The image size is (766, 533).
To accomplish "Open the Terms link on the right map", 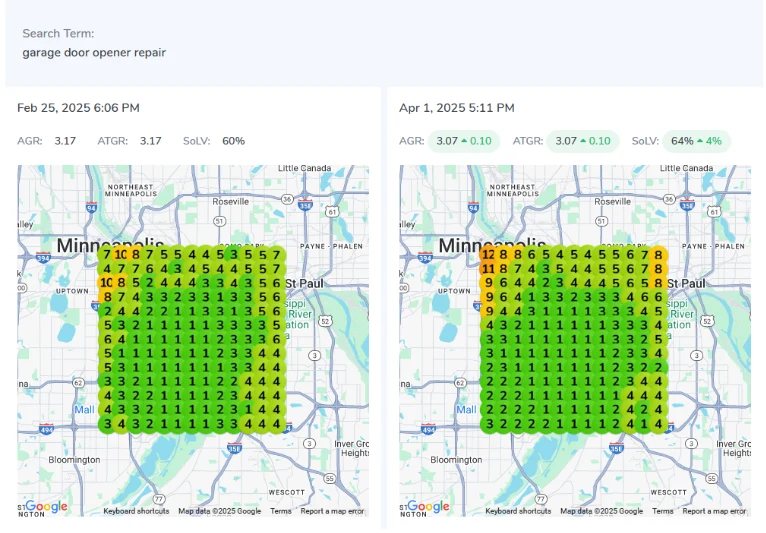I will tap(662, 511).
